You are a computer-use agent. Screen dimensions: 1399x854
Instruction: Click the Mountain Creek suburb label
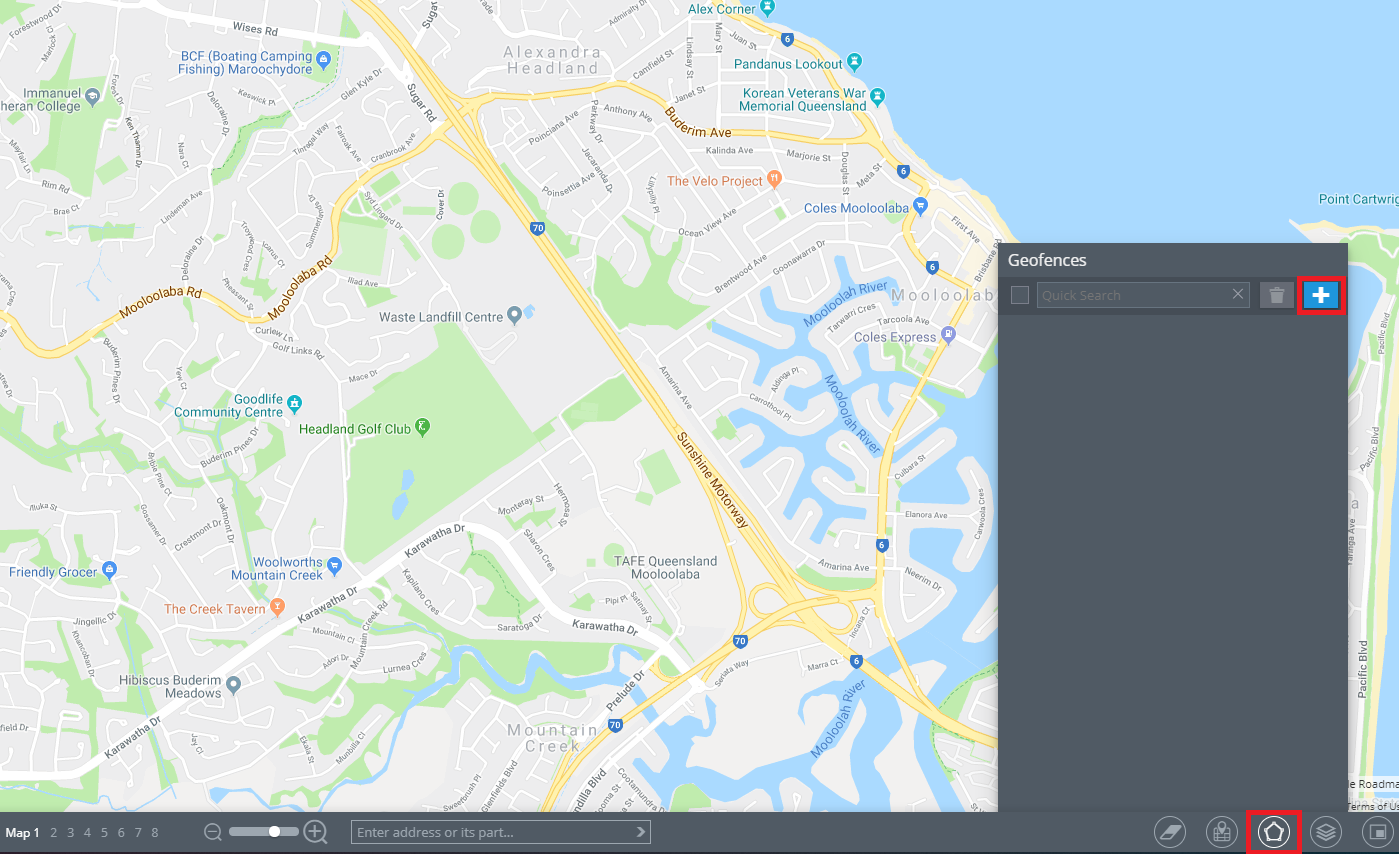coord(553,738)
